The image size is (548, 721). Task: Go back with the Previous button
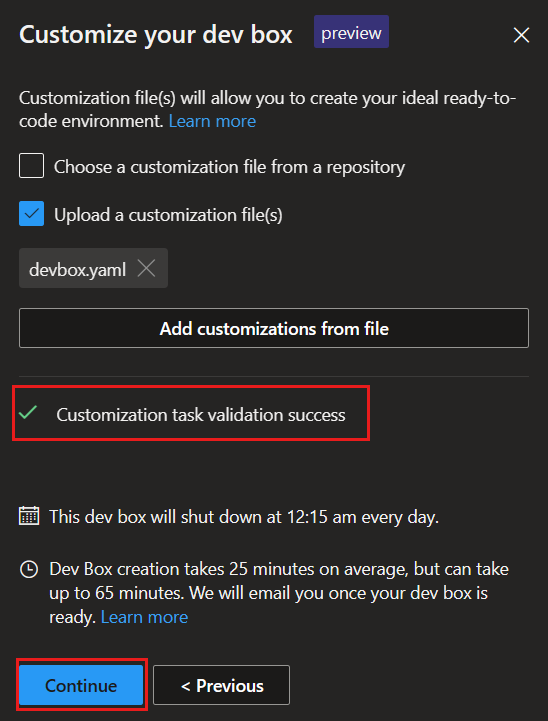222,685
